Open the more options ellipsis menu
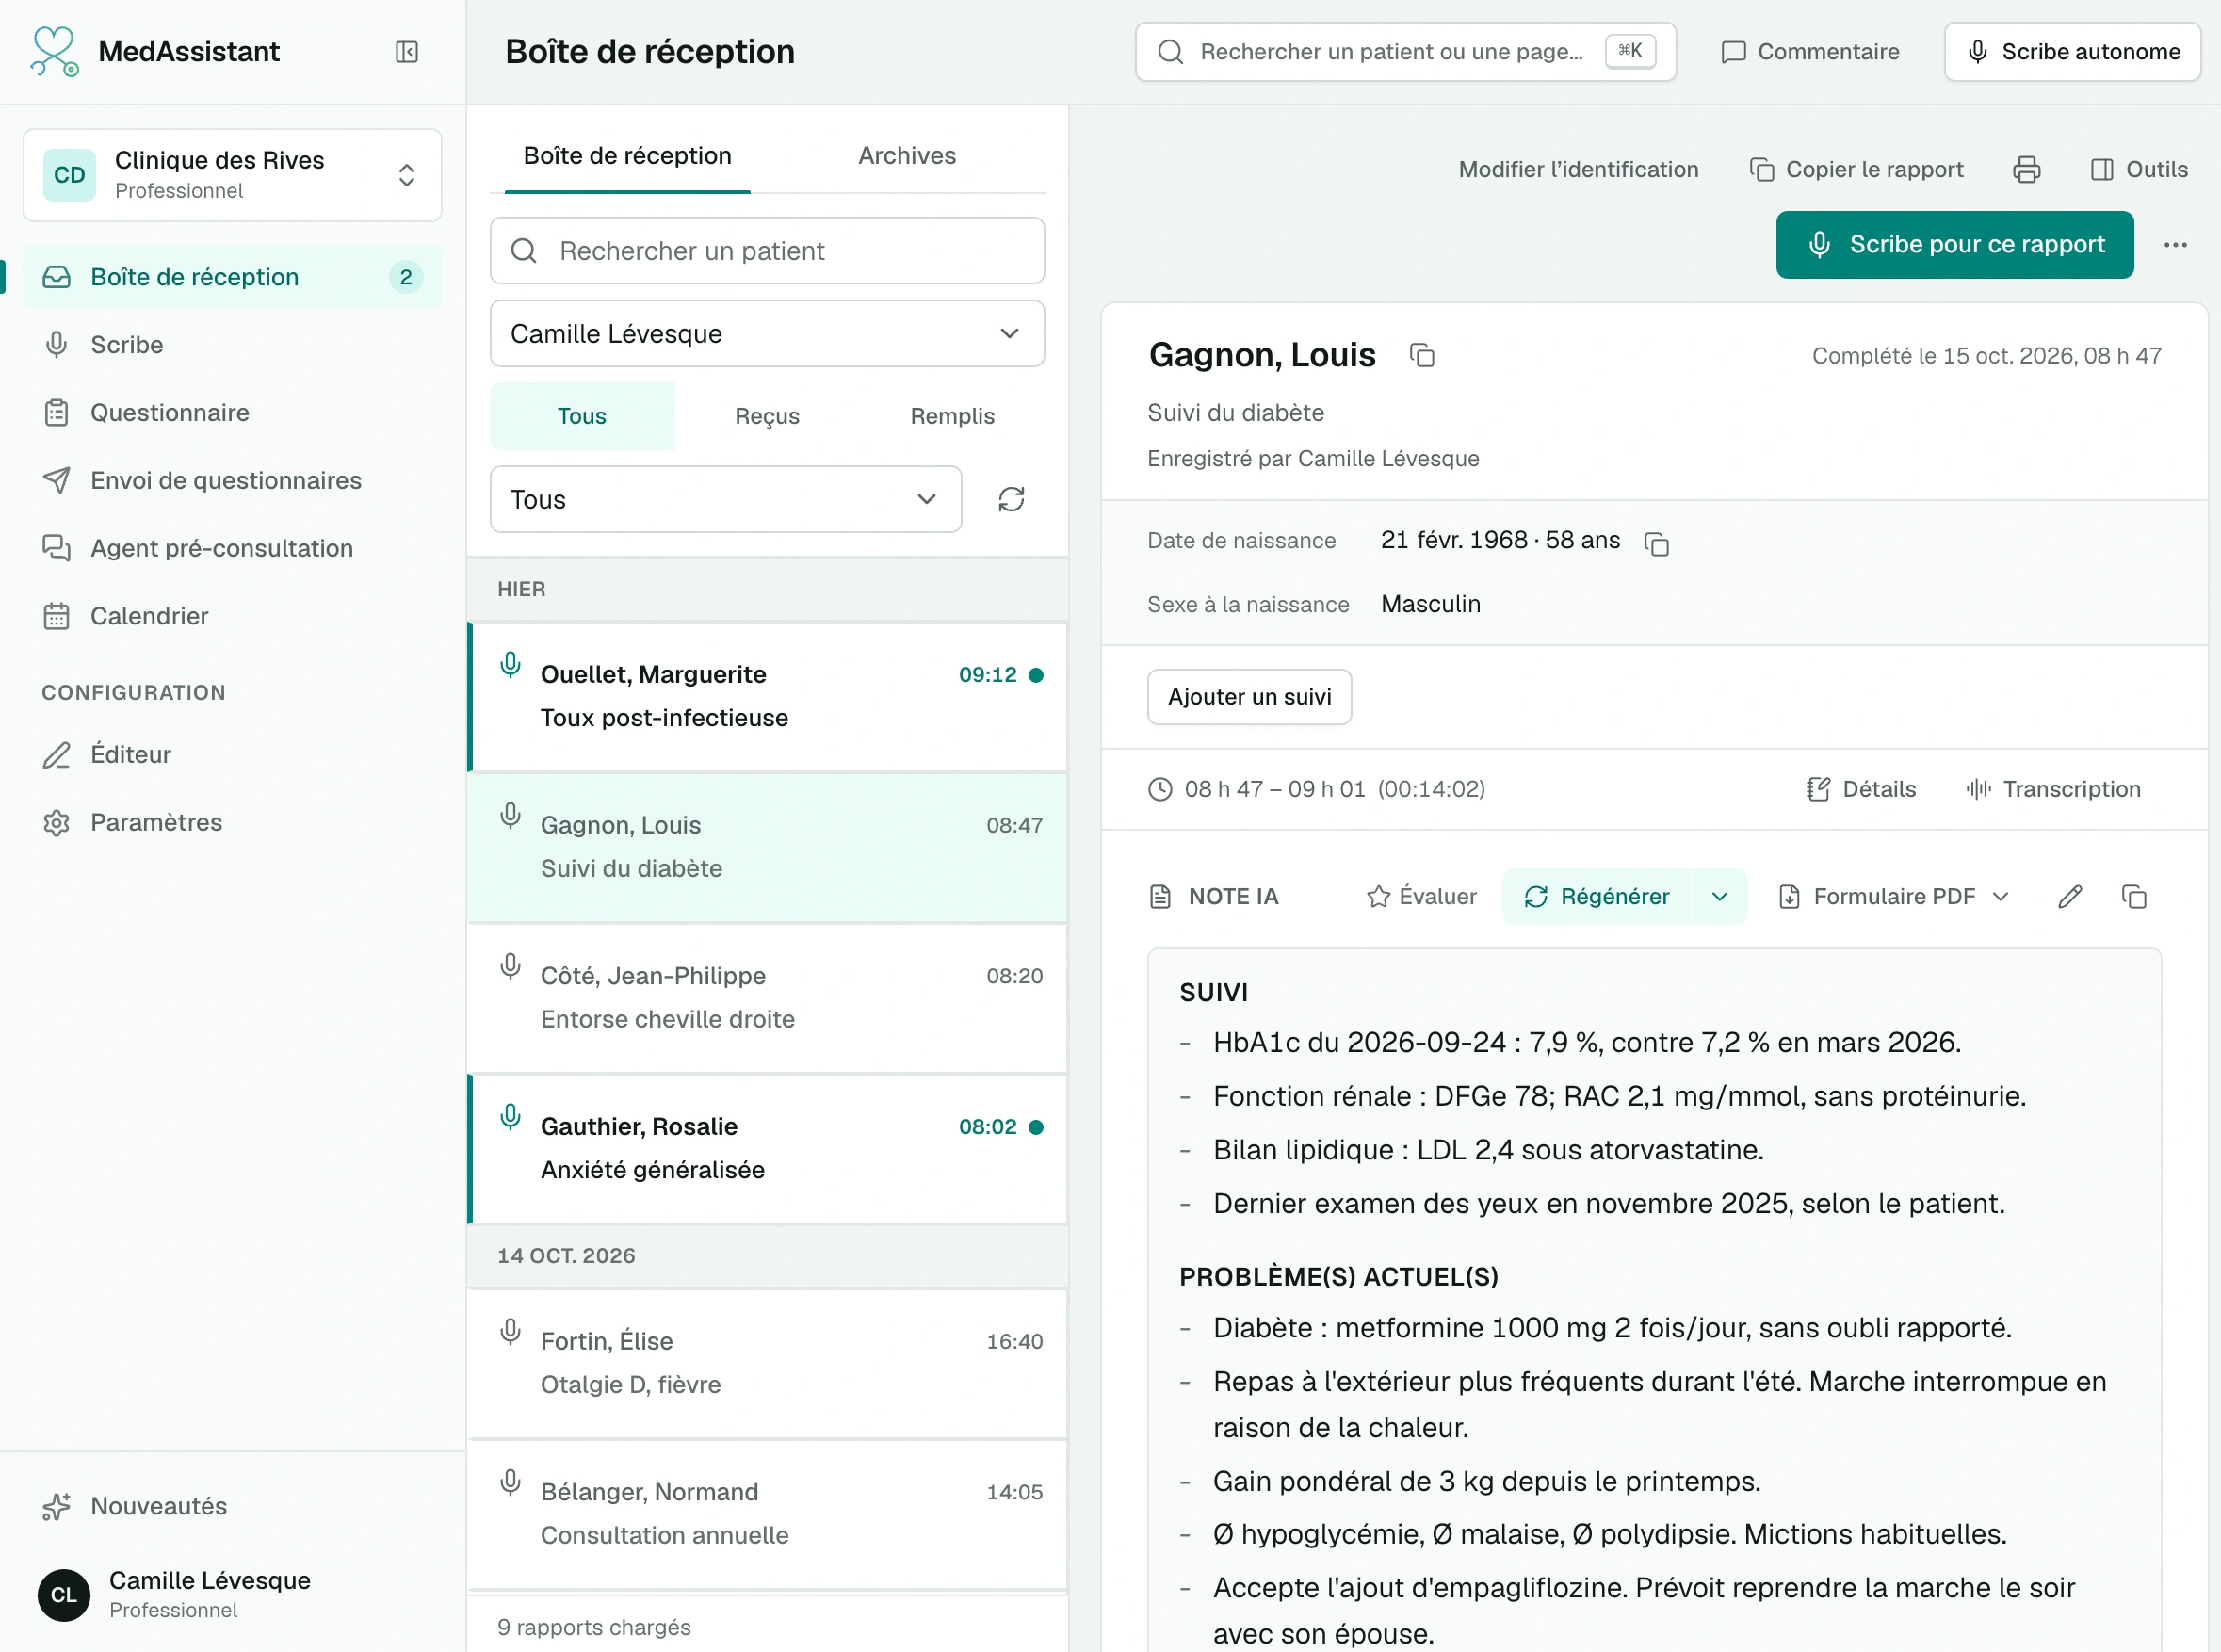 coord(2175,245)
